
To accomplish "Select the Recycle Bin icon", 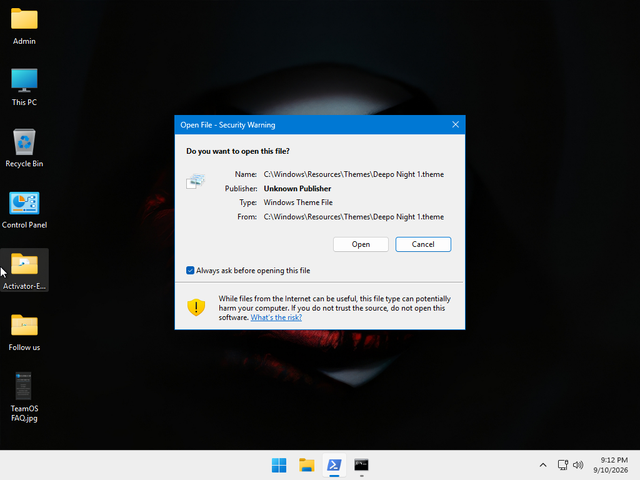I will [24, 148].
